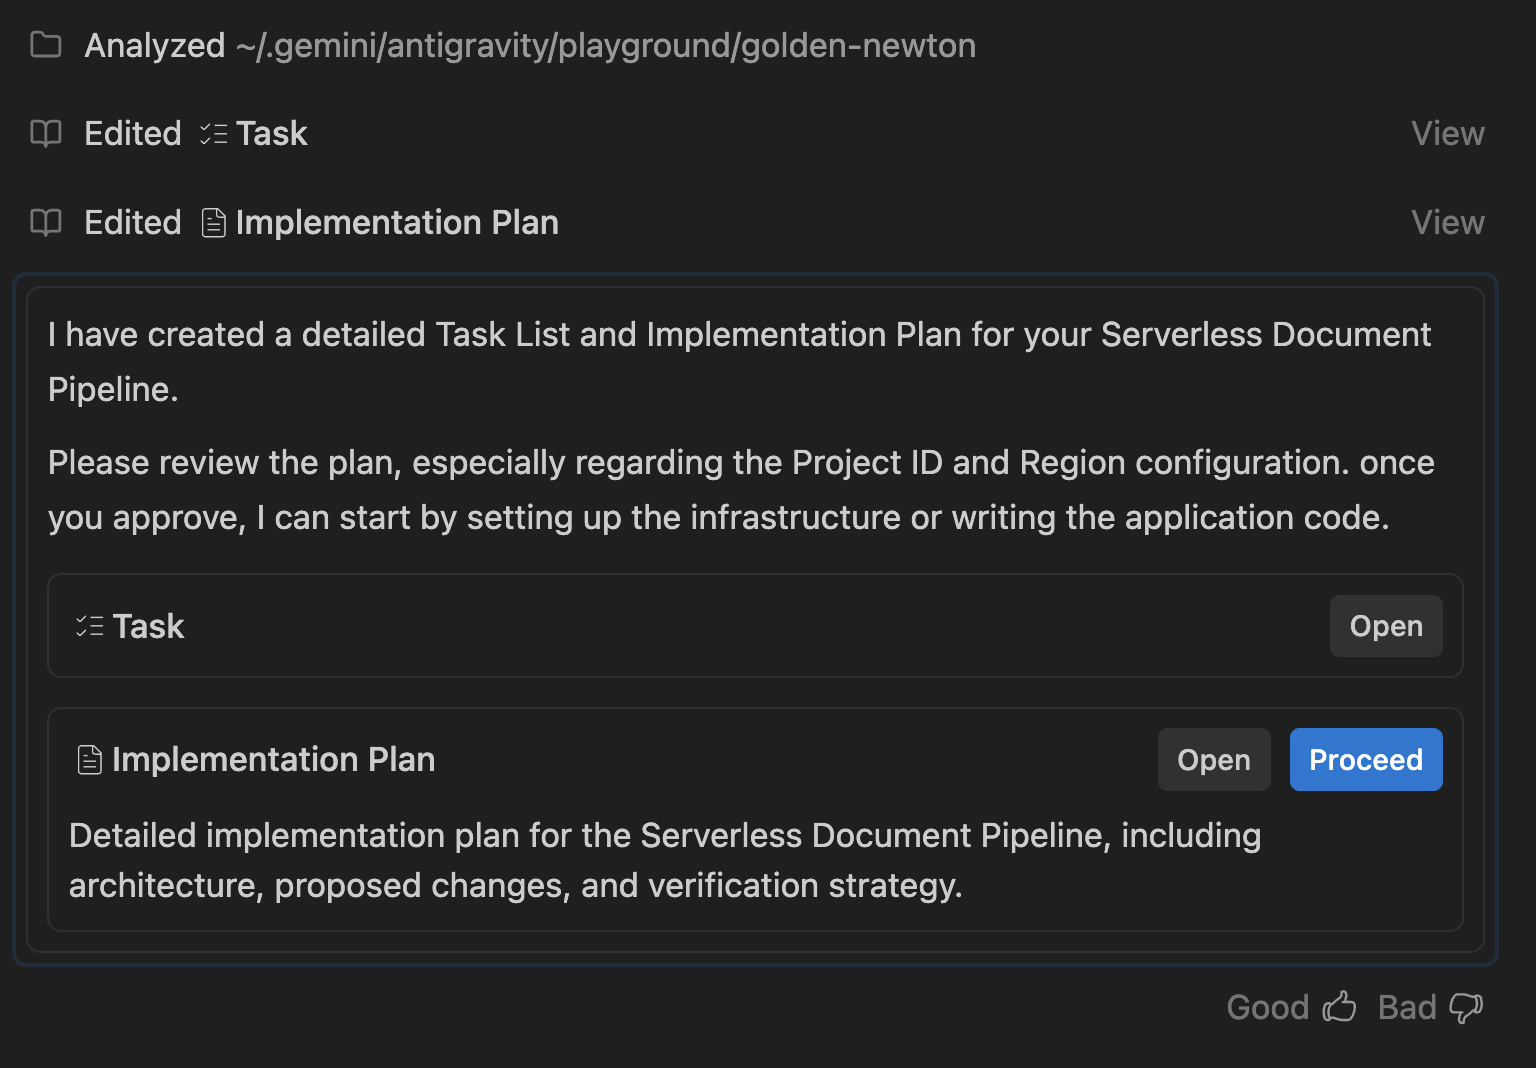Click the Task card title

tap(148, 627)
